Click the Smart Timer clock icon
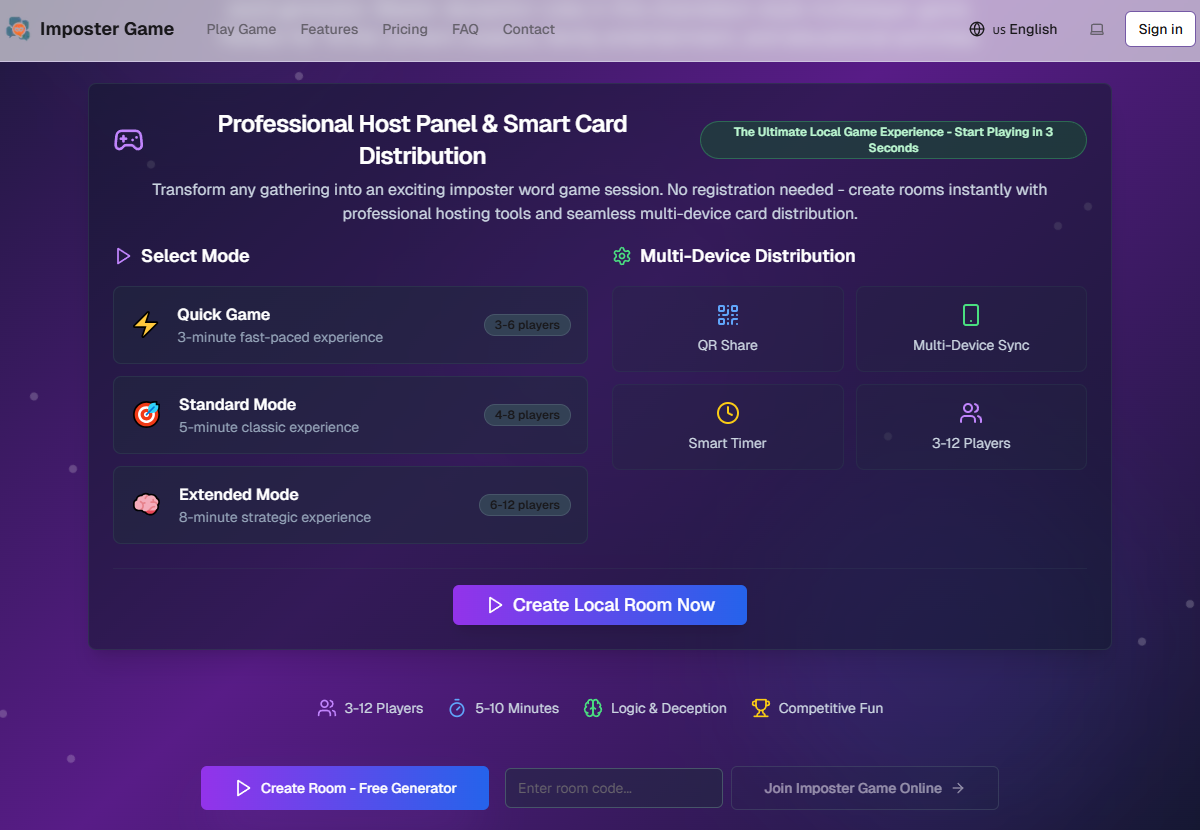The width and height of the screenshot is (1200, 830). tap(728, 413)
